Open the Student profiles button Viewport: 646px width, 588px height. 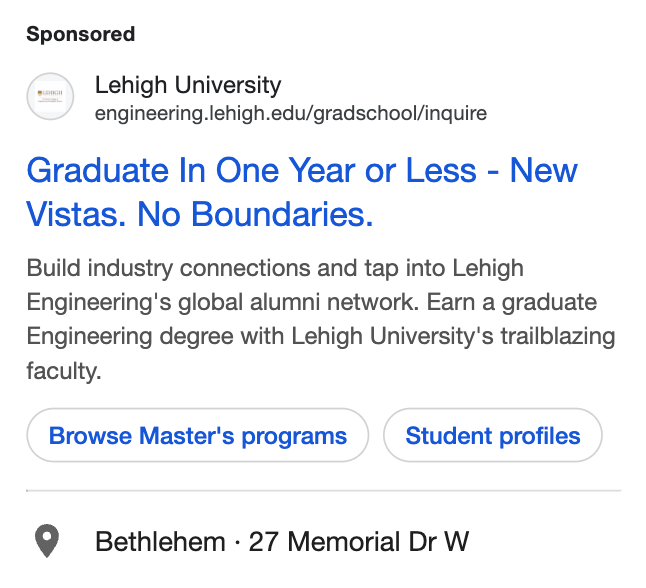492,436
